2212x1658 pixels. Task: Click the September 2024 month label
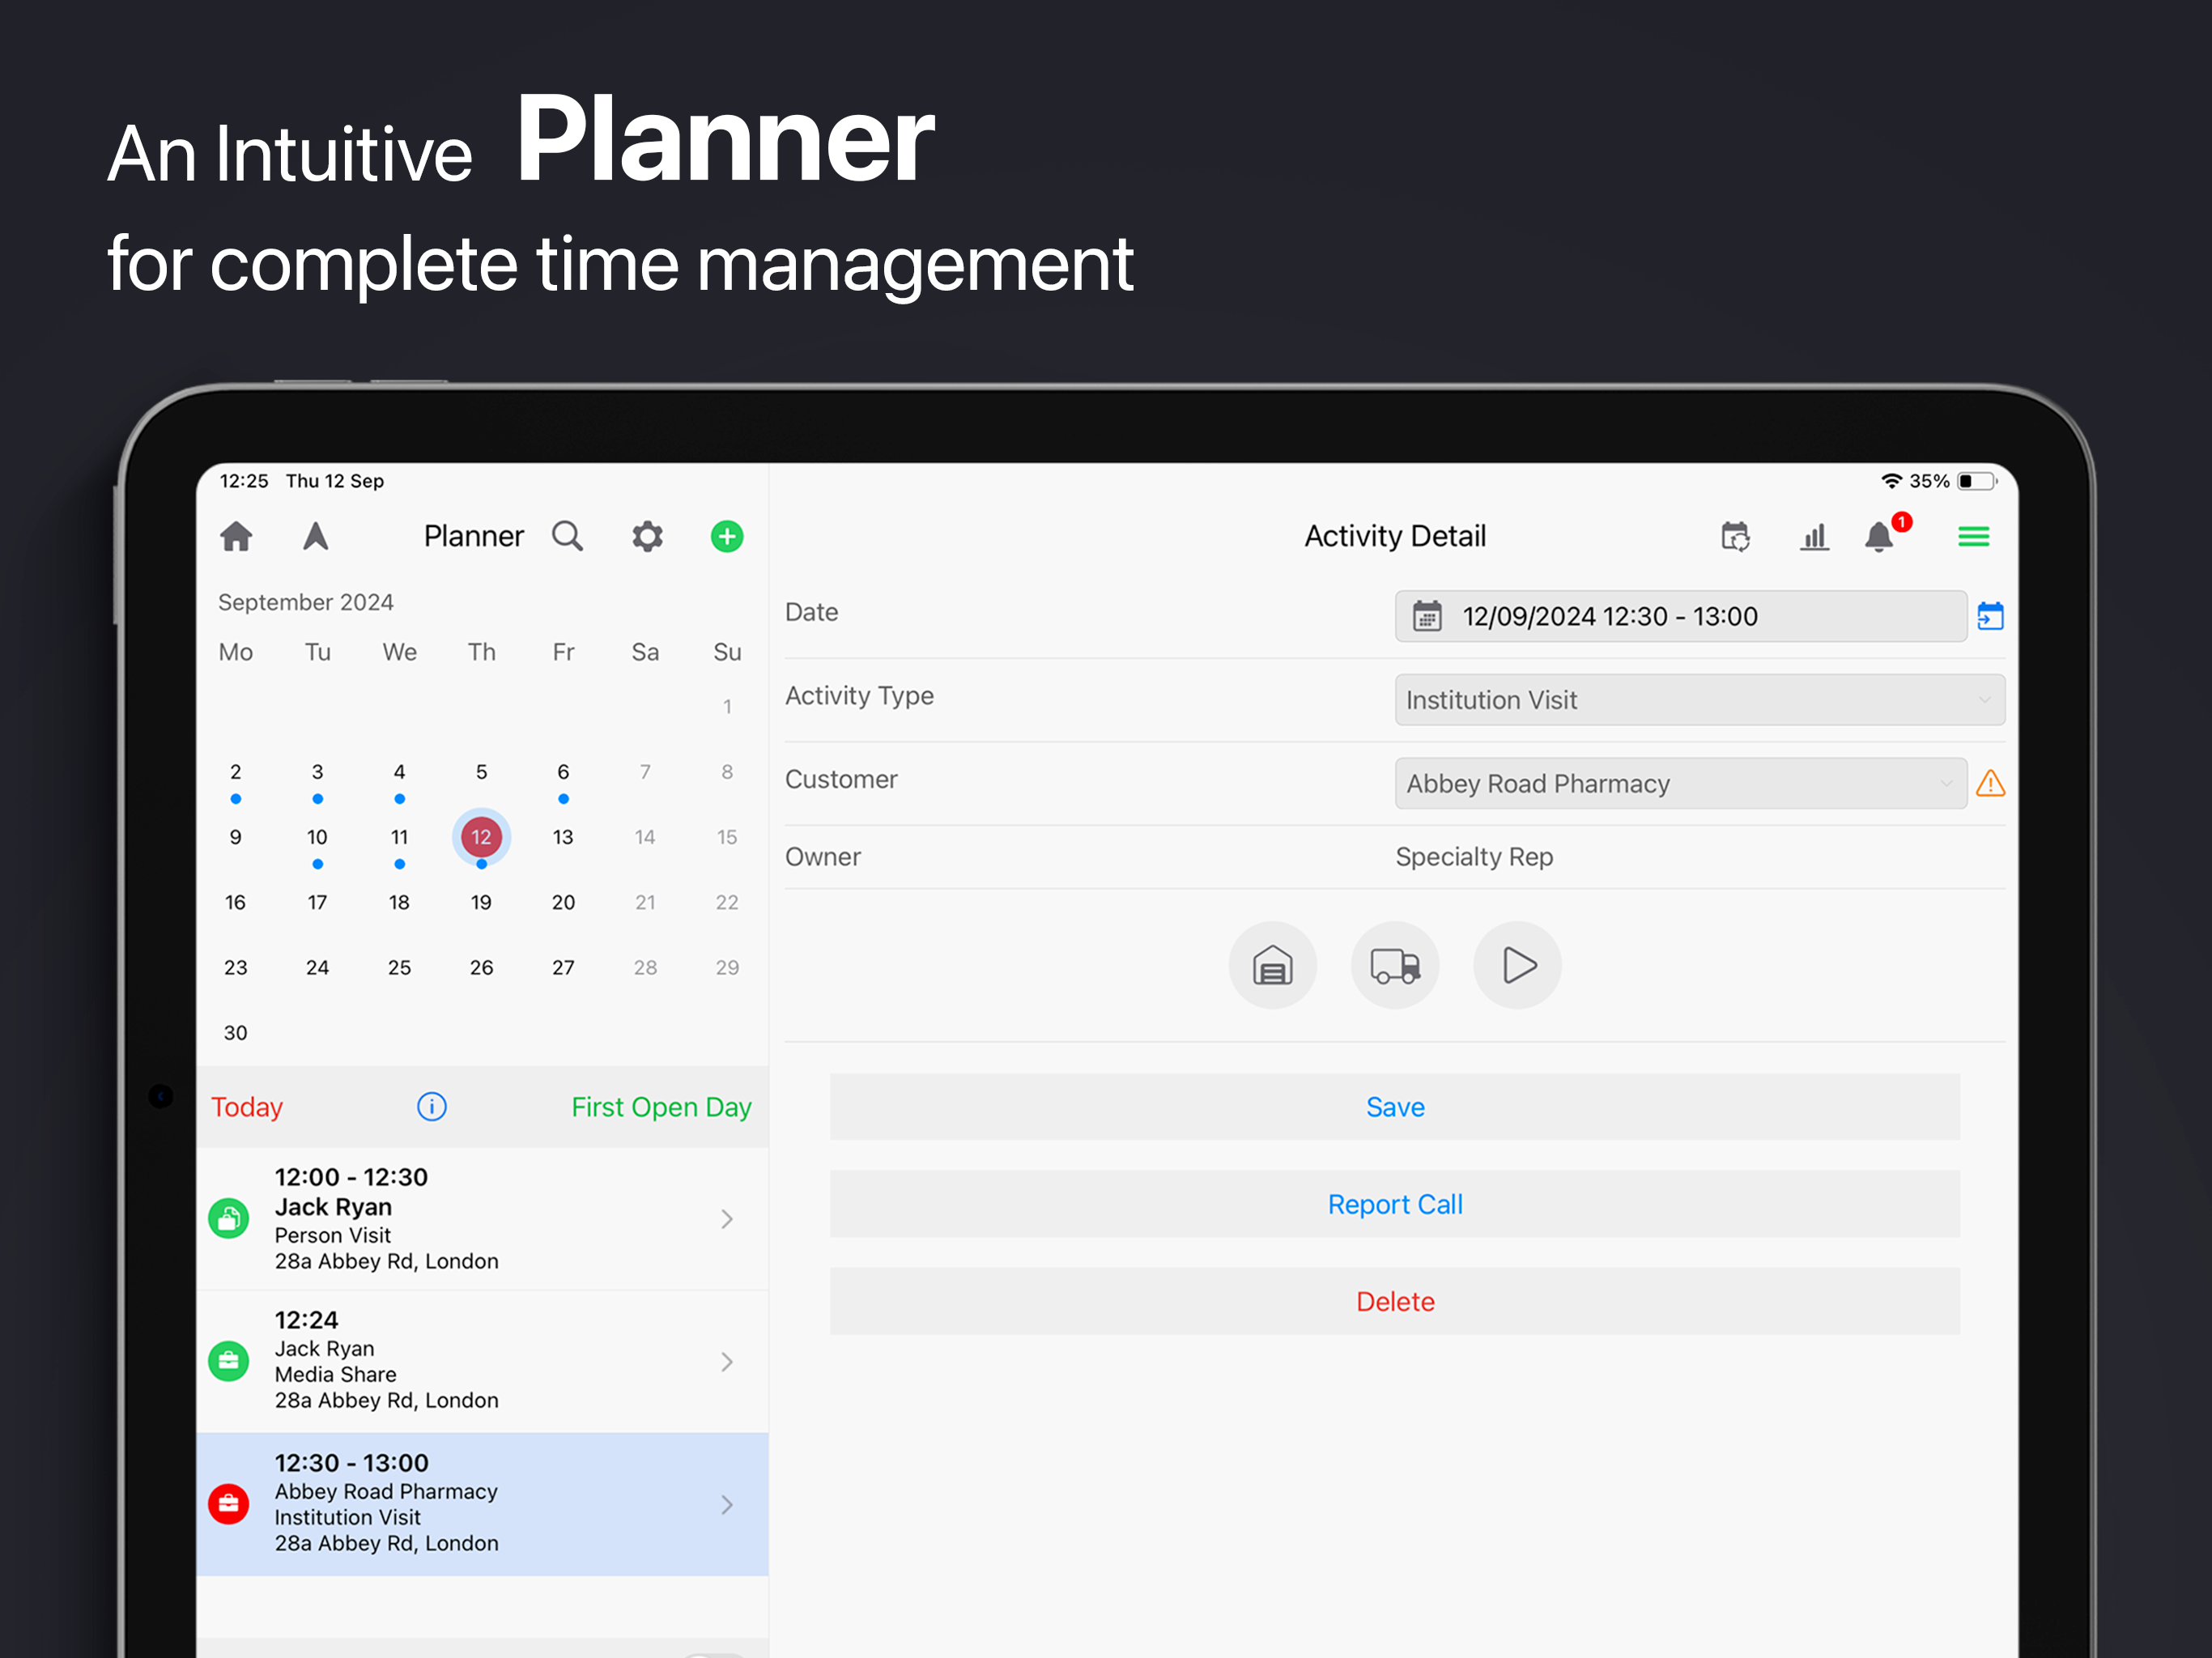click(306, 602)
